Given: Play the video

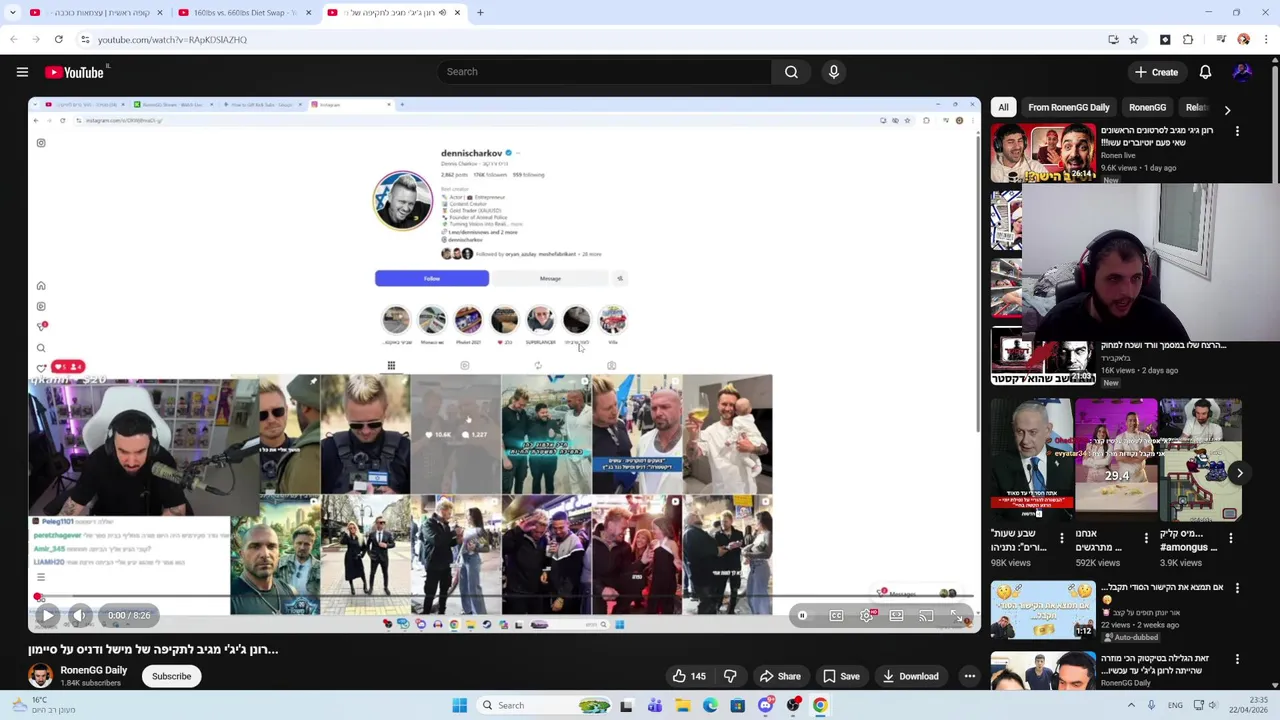Looking at the screenshot, I should (47, 616).
